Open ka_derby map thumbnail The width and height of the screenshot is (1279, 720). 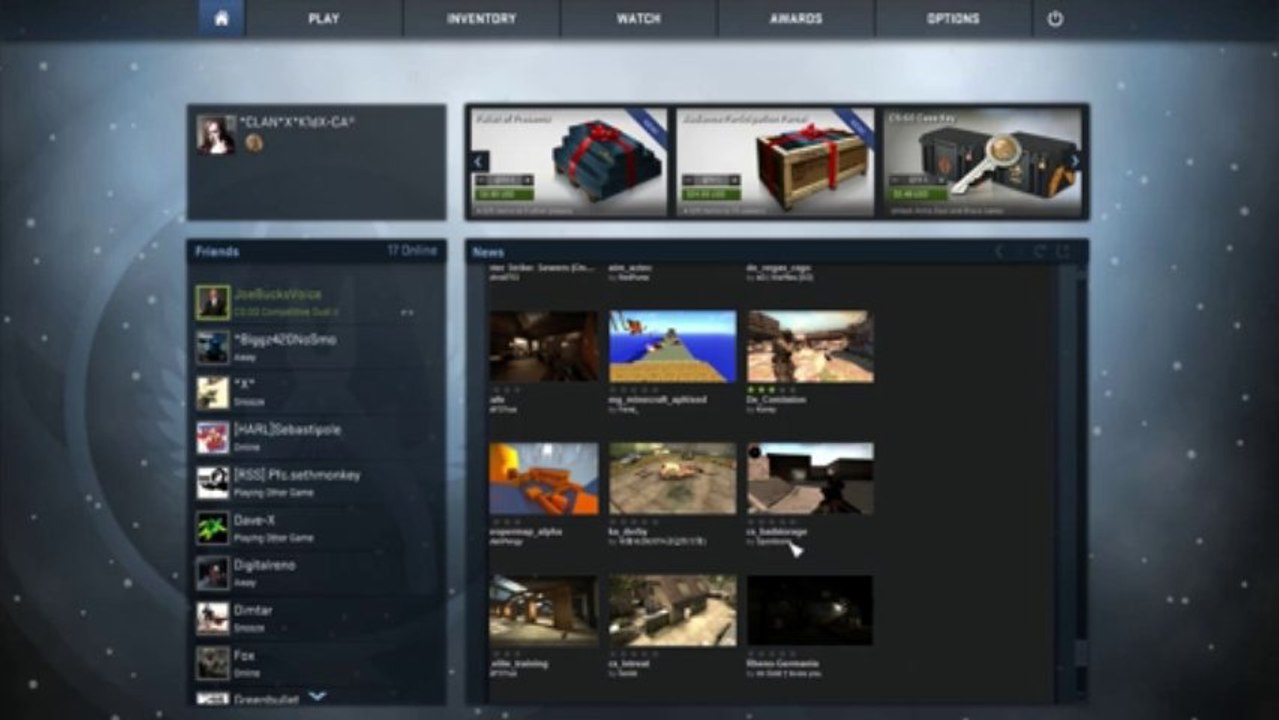tap(672, 479)
